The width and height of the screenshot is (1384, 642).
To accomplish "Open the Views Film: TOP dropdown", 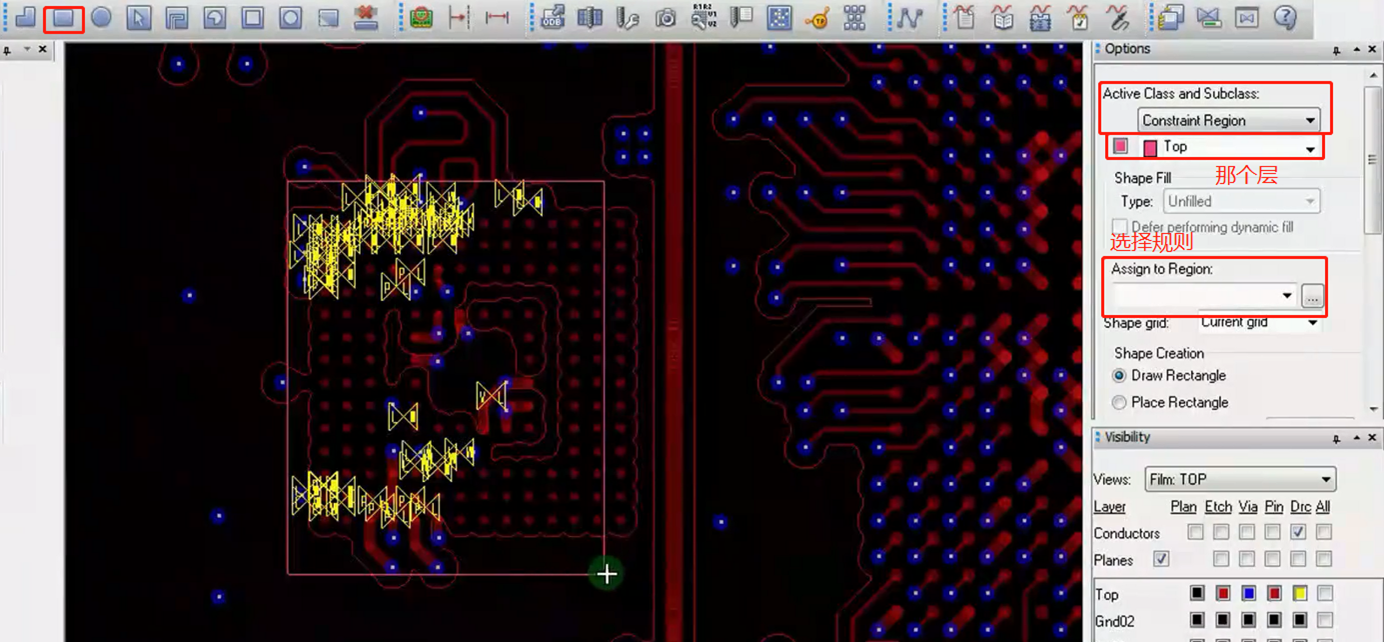I will (1240, 479).
